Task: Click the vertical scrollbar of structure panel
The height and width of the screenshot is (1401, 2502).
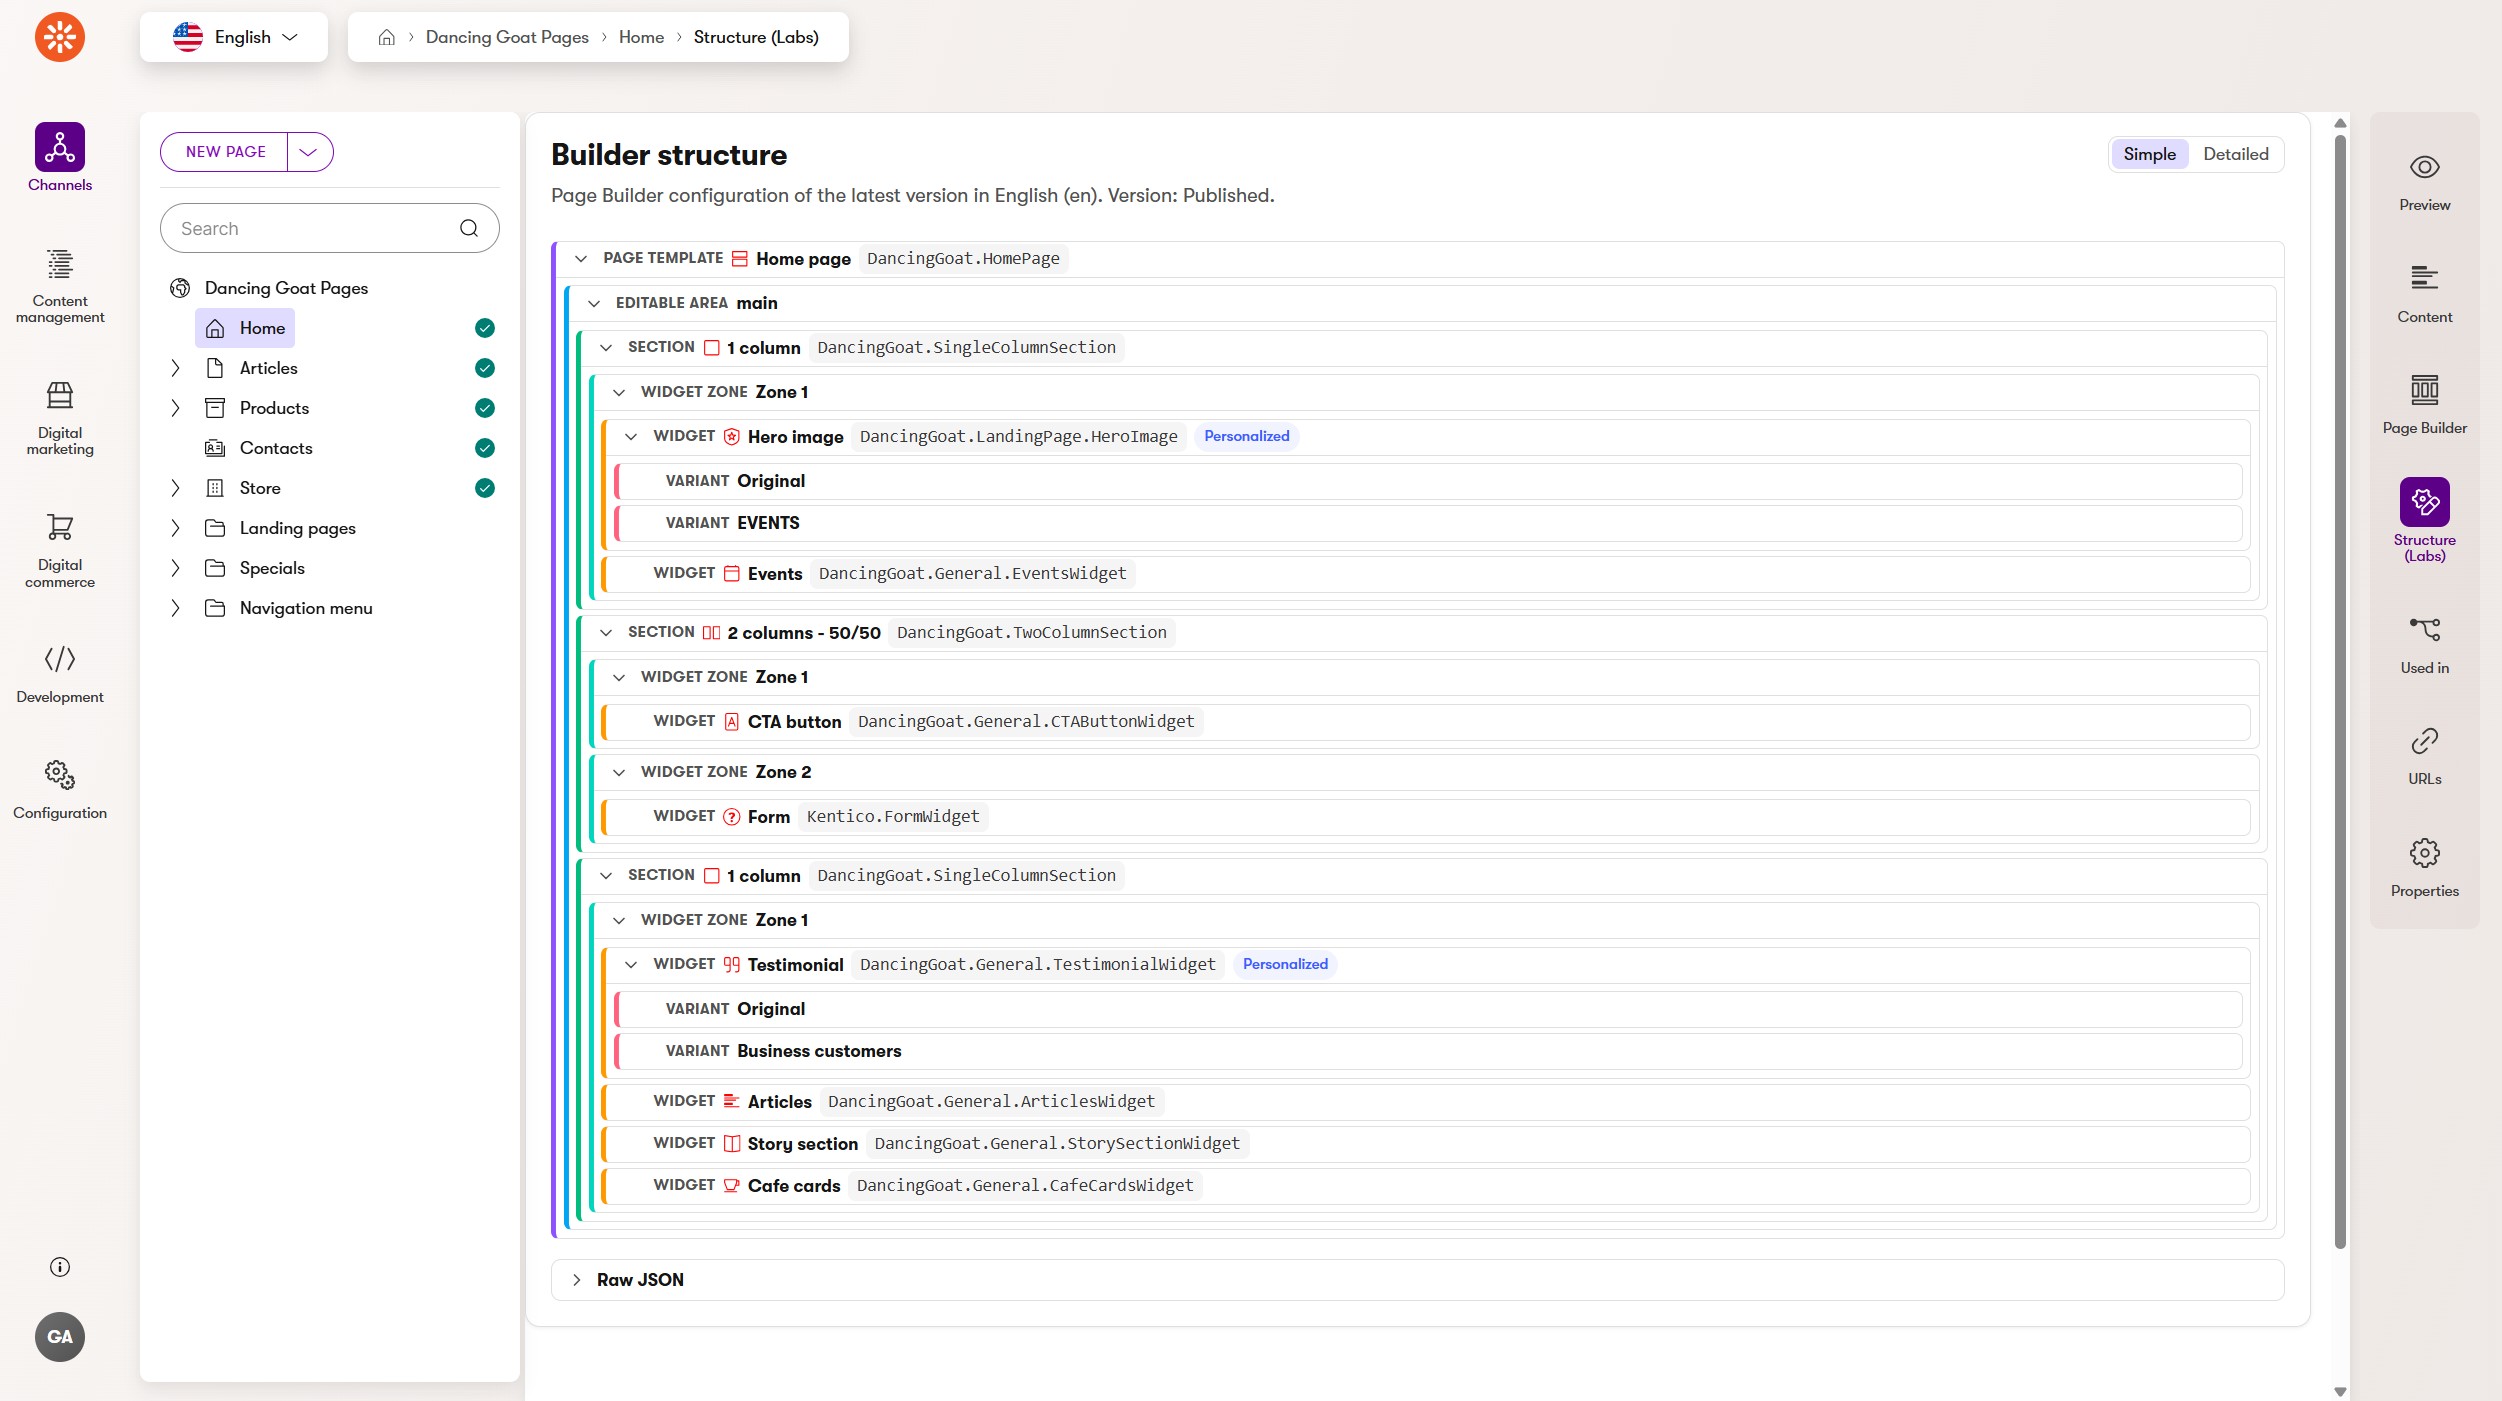Action: (2340, 690)
